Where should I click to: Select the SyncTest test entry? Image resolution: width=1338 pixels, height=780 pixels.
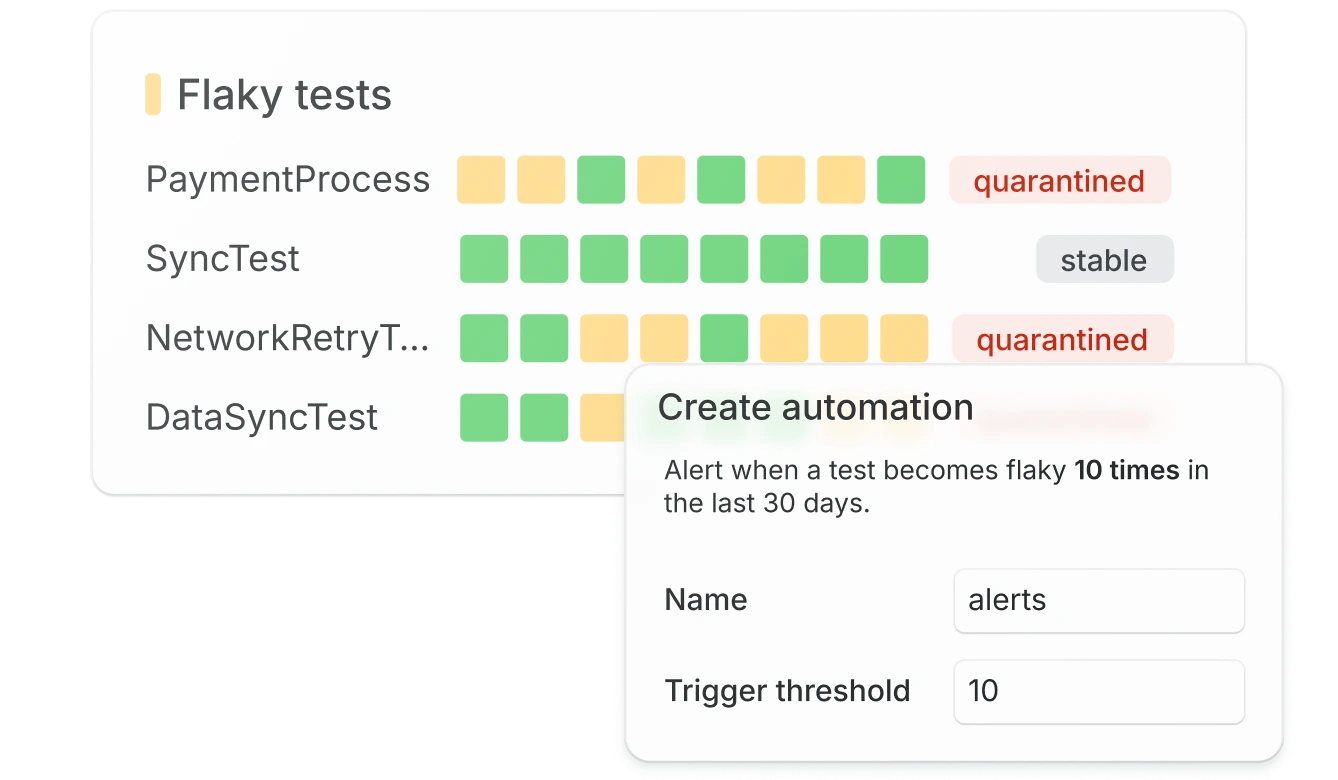point(223,258)
